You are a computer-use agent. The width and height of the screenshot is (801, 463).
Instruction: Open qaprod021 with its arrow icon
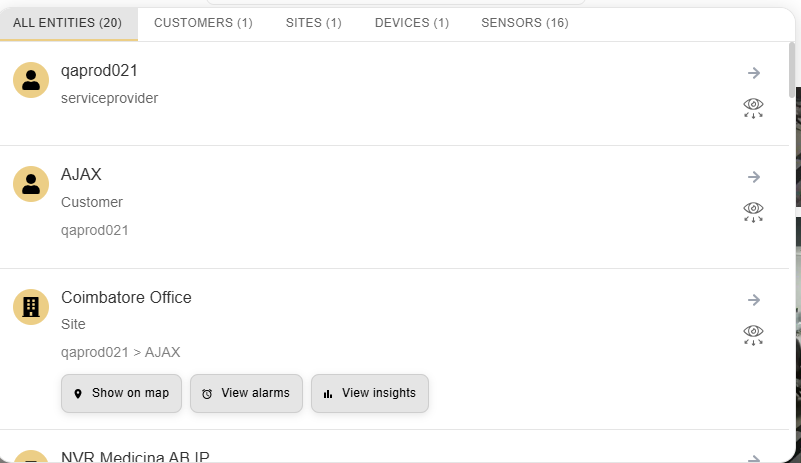click(x=753, y=73)
